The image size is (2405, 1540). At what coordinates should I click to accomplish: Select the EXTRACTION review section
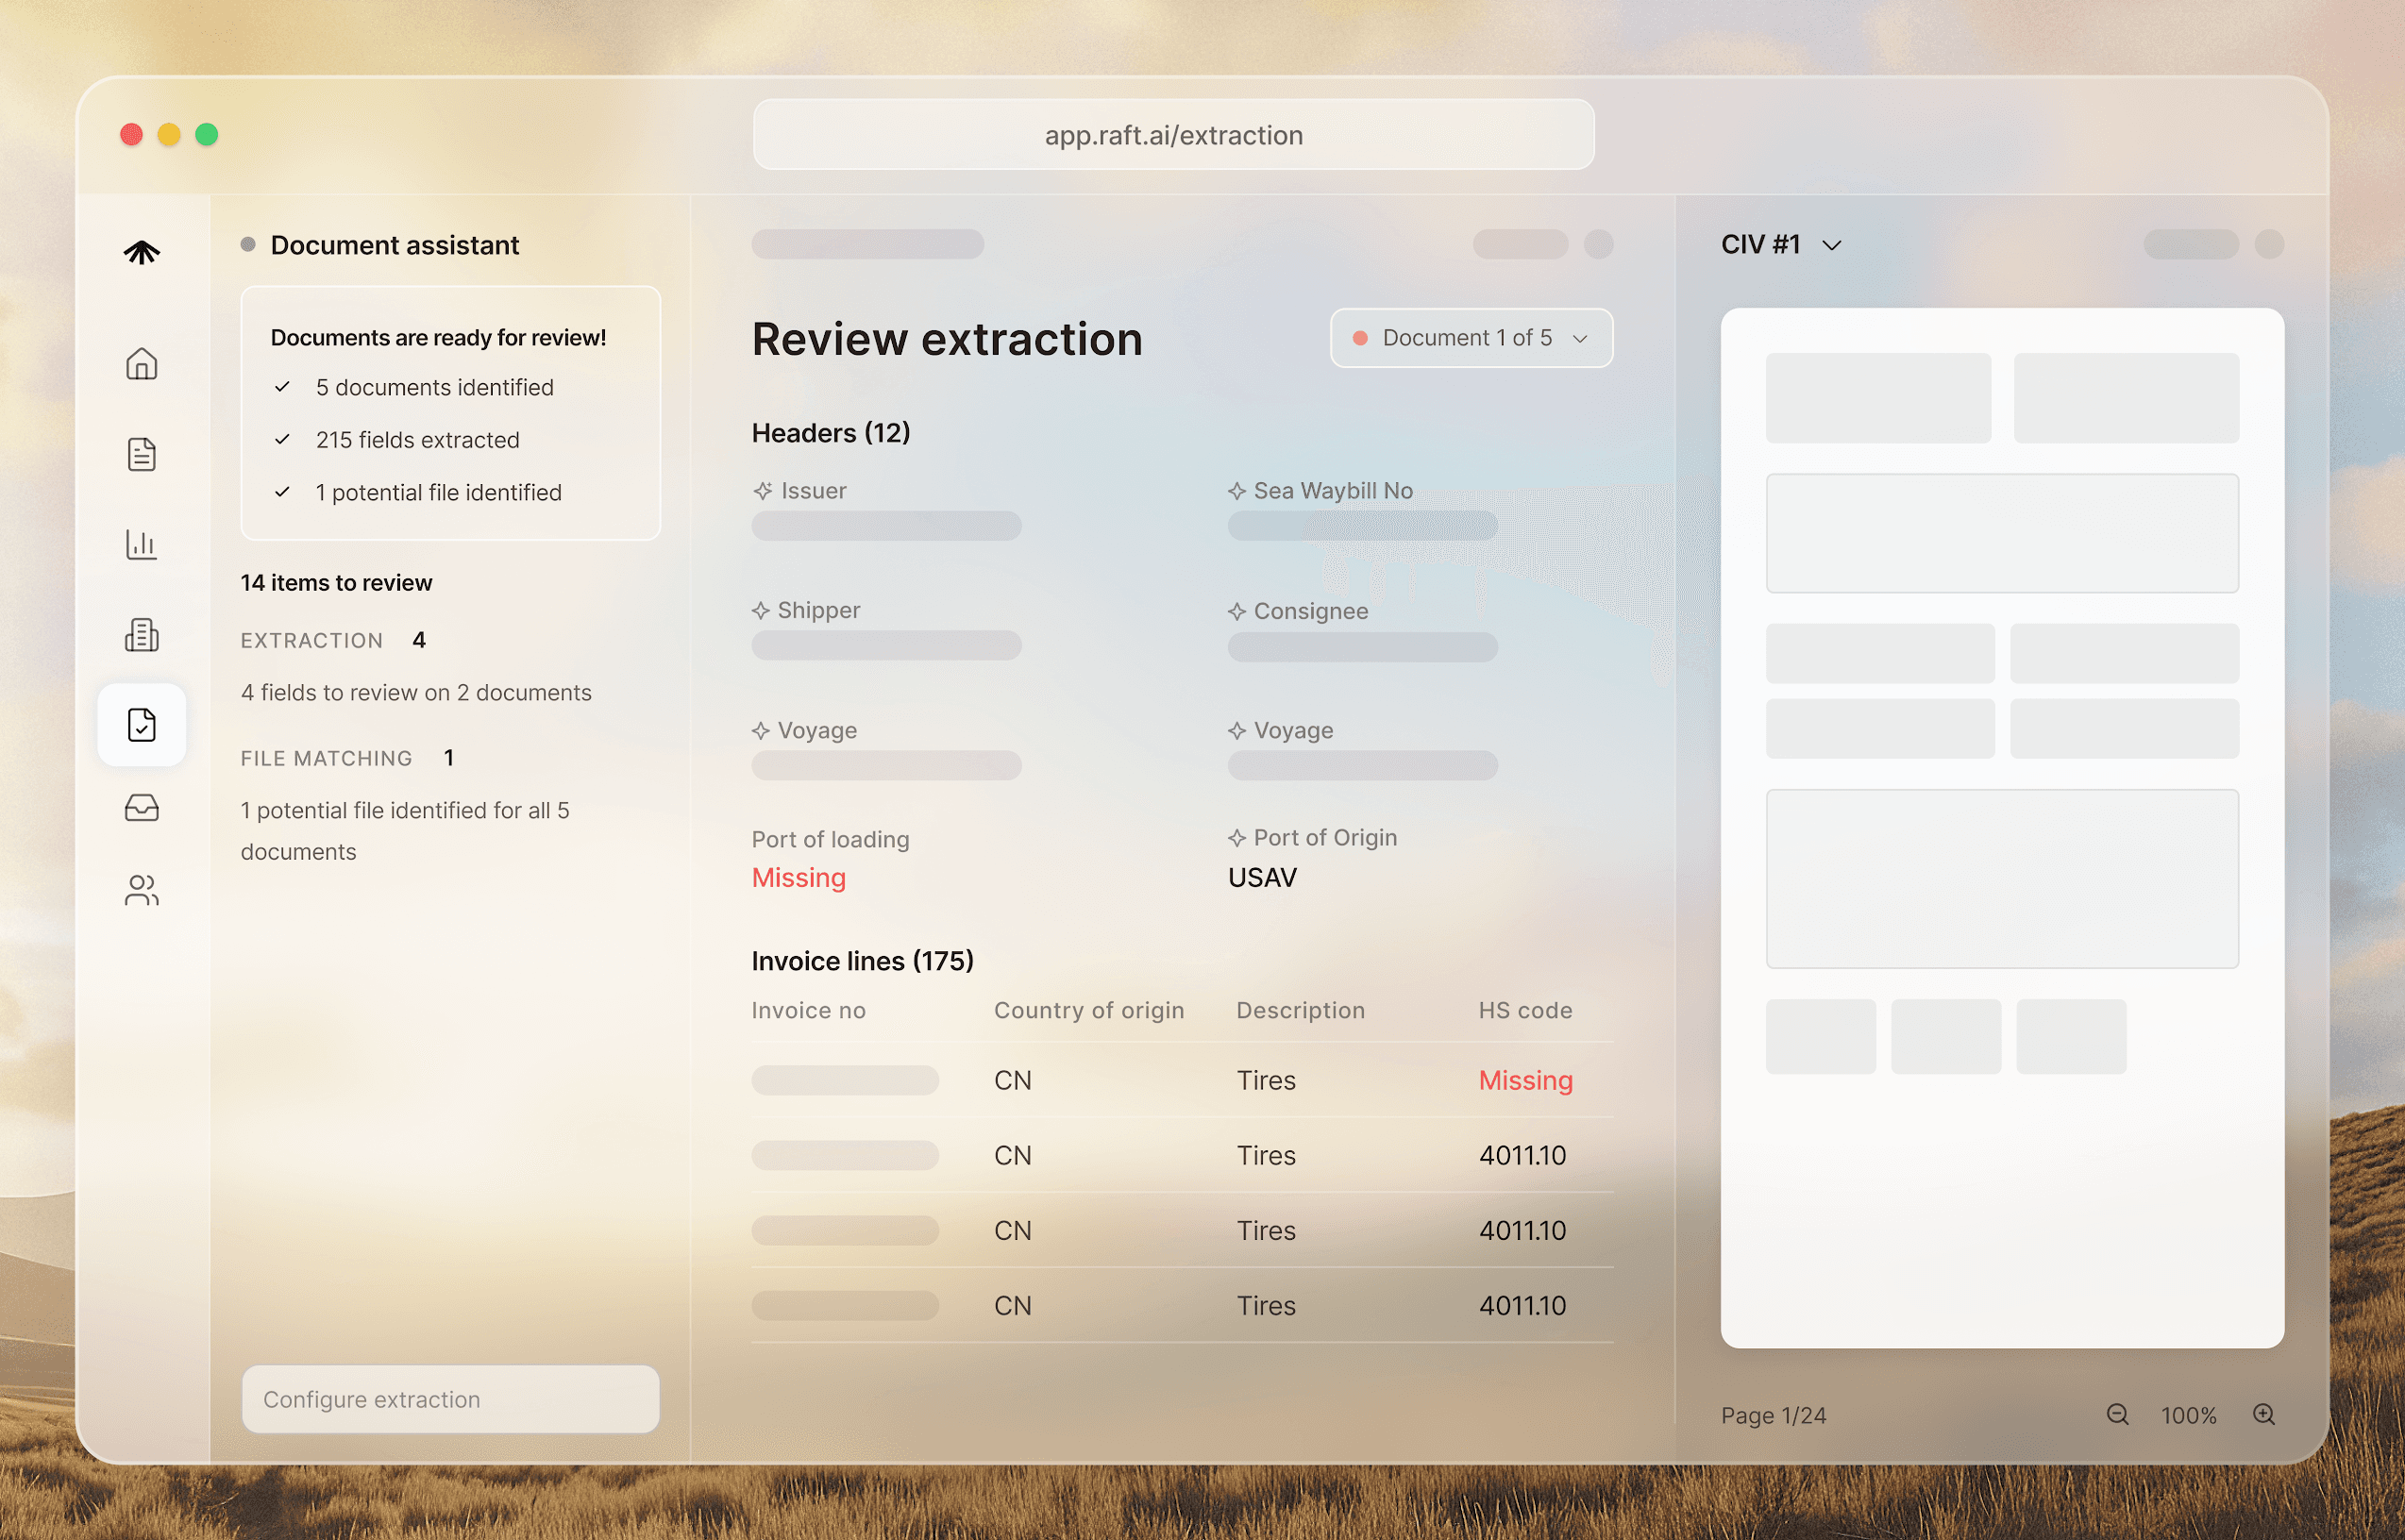coord(312,640)
